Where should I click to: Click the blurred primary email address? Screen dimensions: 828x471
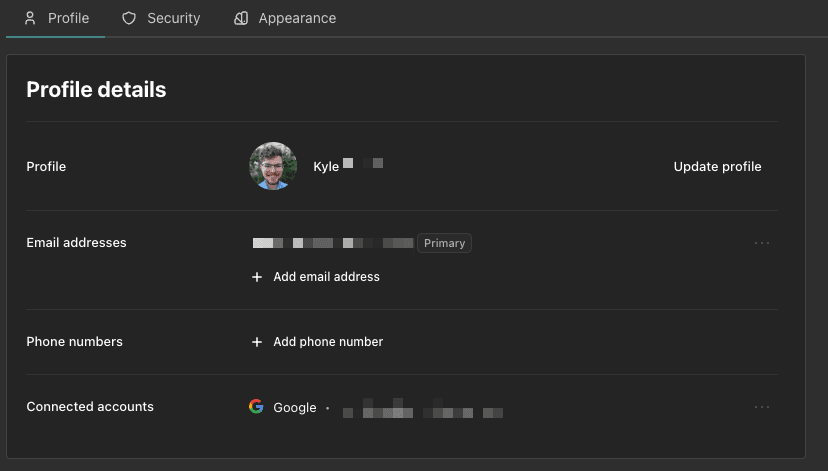tap(332, 243)
